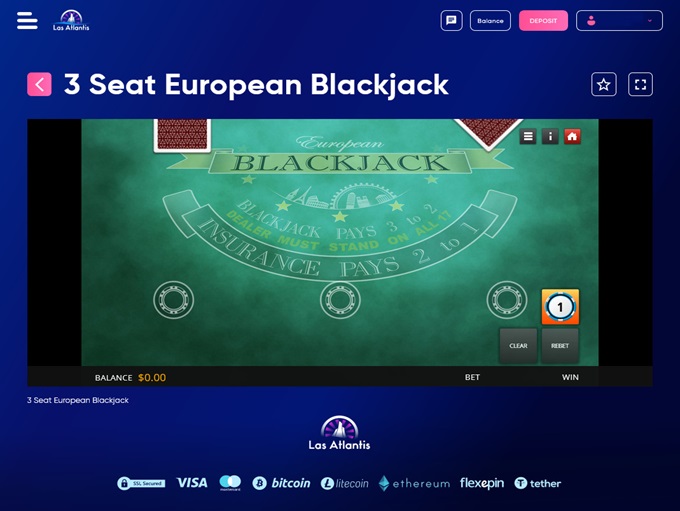Show game info with the i icon

click(550, 137)
